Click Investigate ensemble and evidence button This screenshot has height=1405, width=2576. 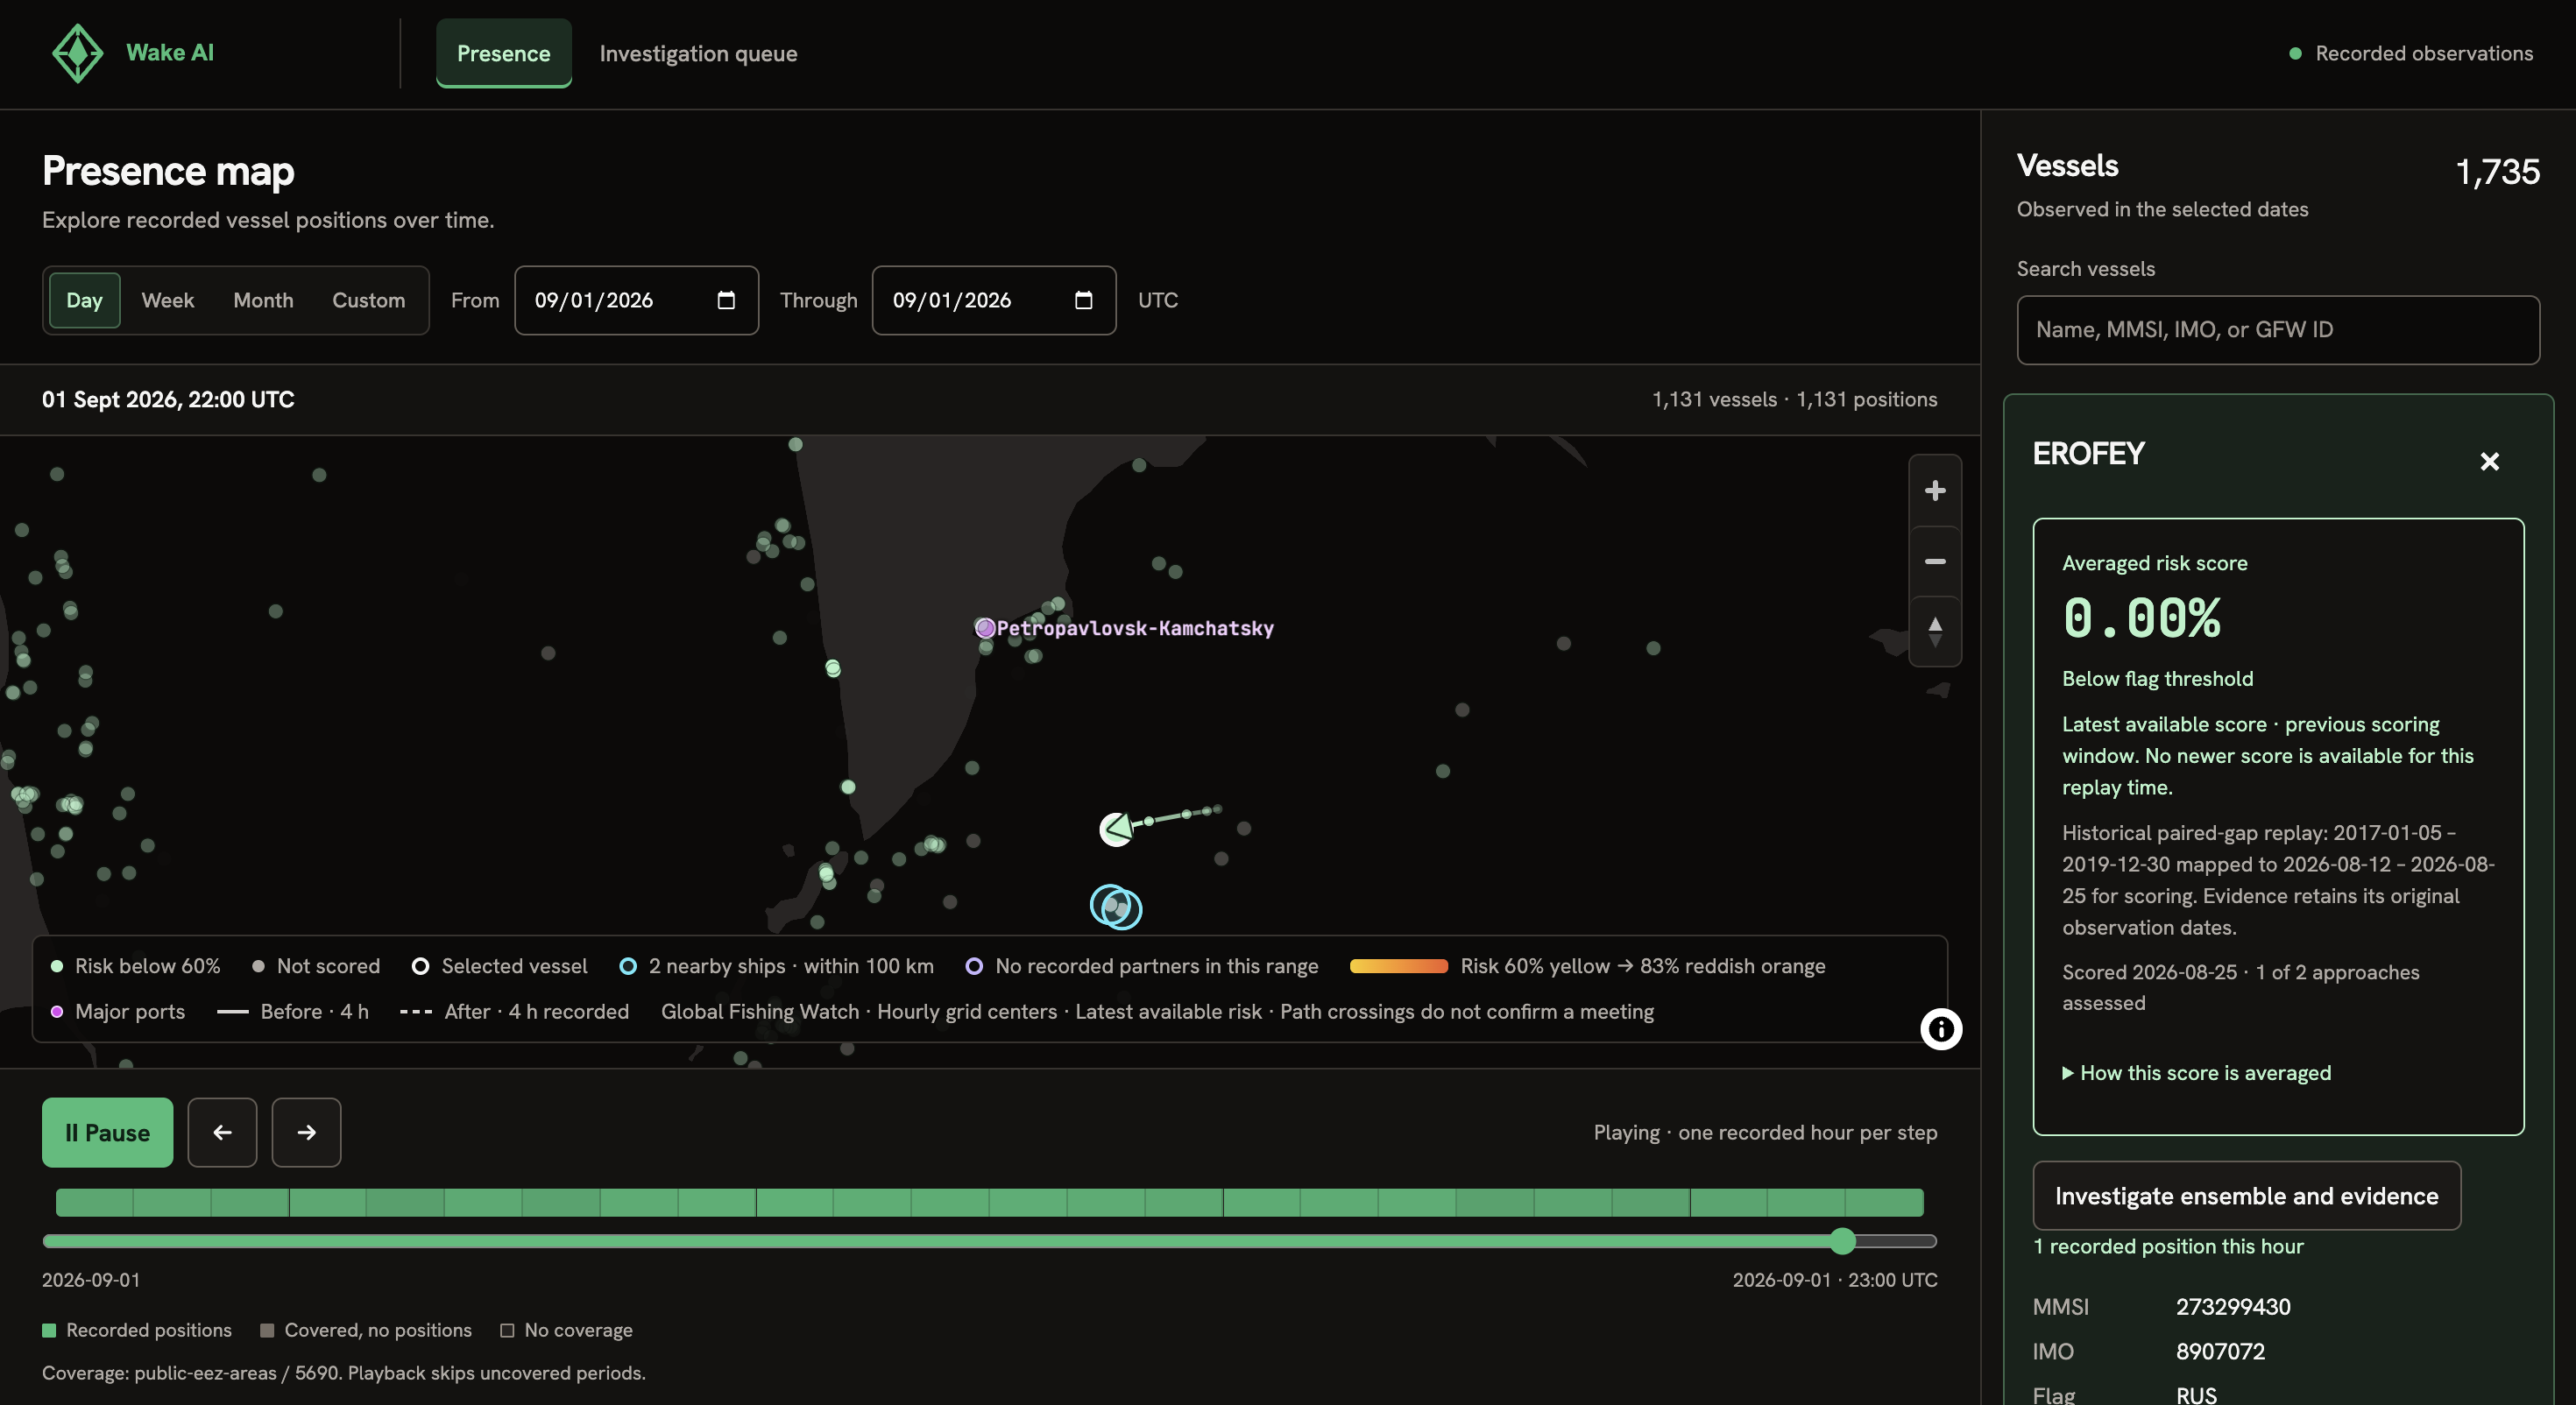[x=2246, y=1196]
